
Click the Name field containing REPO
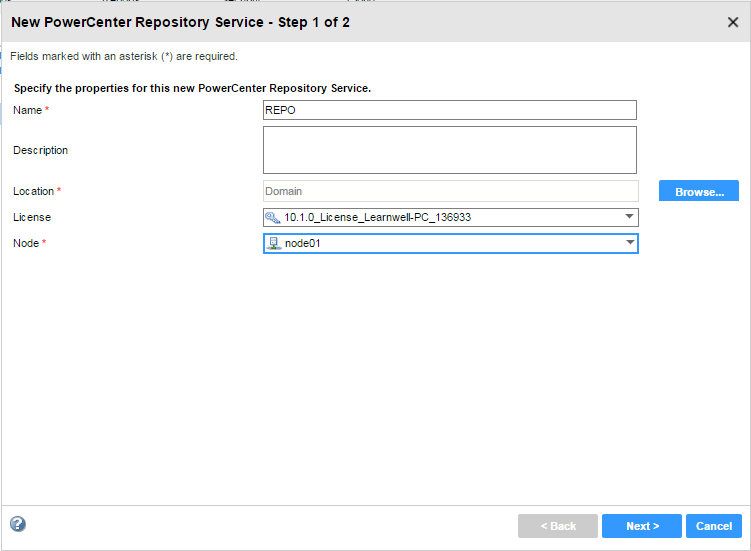click(449, 110)
